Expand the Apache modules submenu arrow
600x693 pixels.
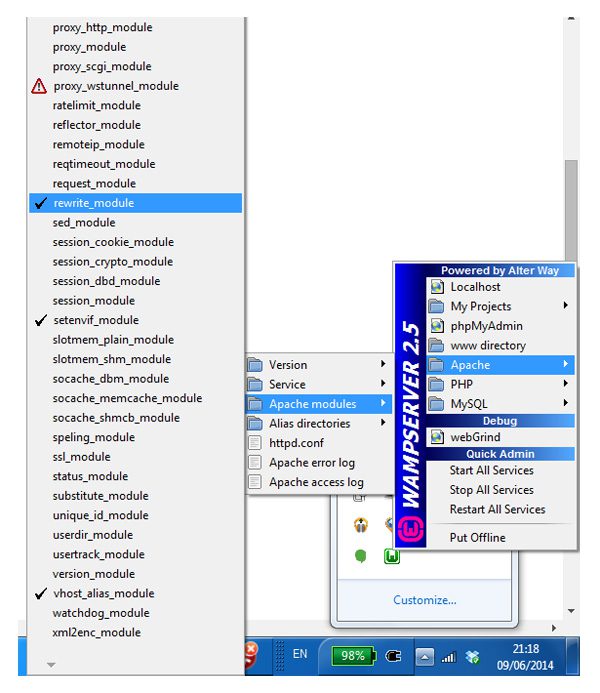tap(383, 403)
